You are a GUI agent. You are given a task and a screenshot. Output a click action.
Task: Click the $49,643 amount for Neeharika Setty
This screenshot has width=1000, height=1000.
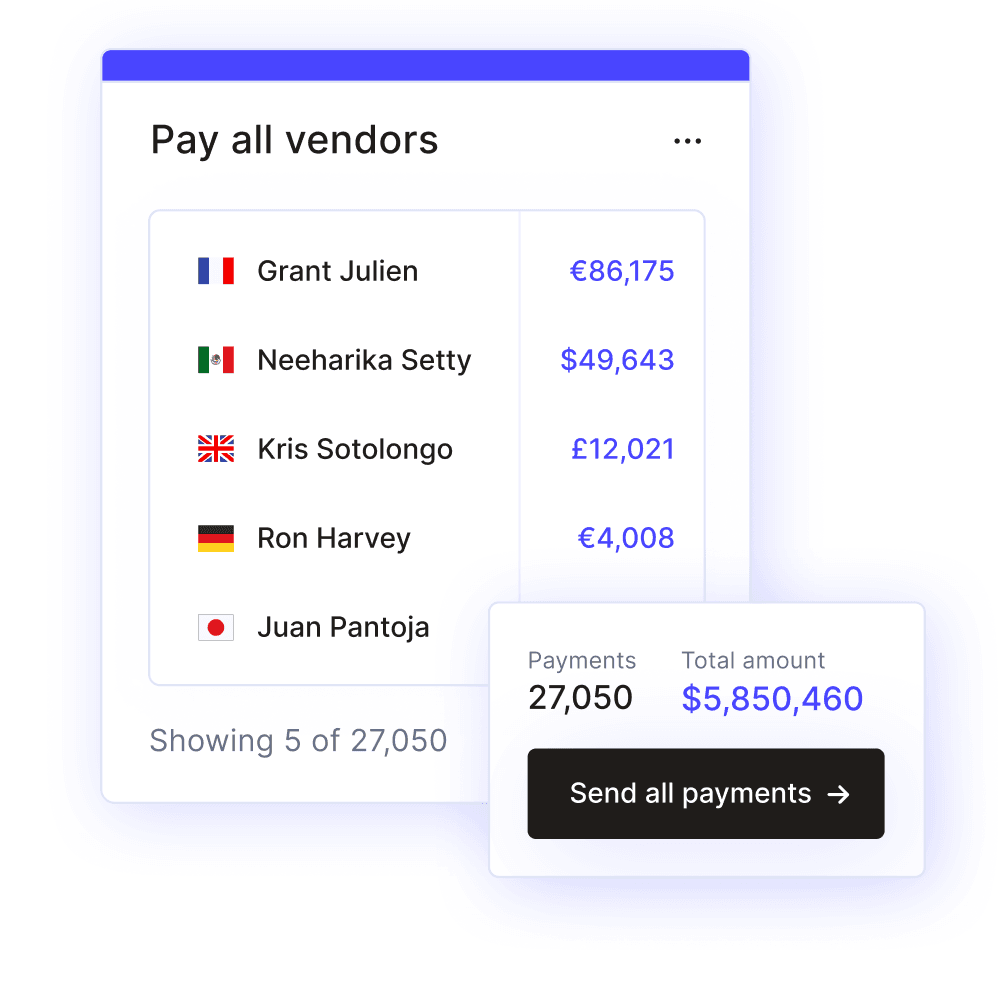(x=617, y=359)
